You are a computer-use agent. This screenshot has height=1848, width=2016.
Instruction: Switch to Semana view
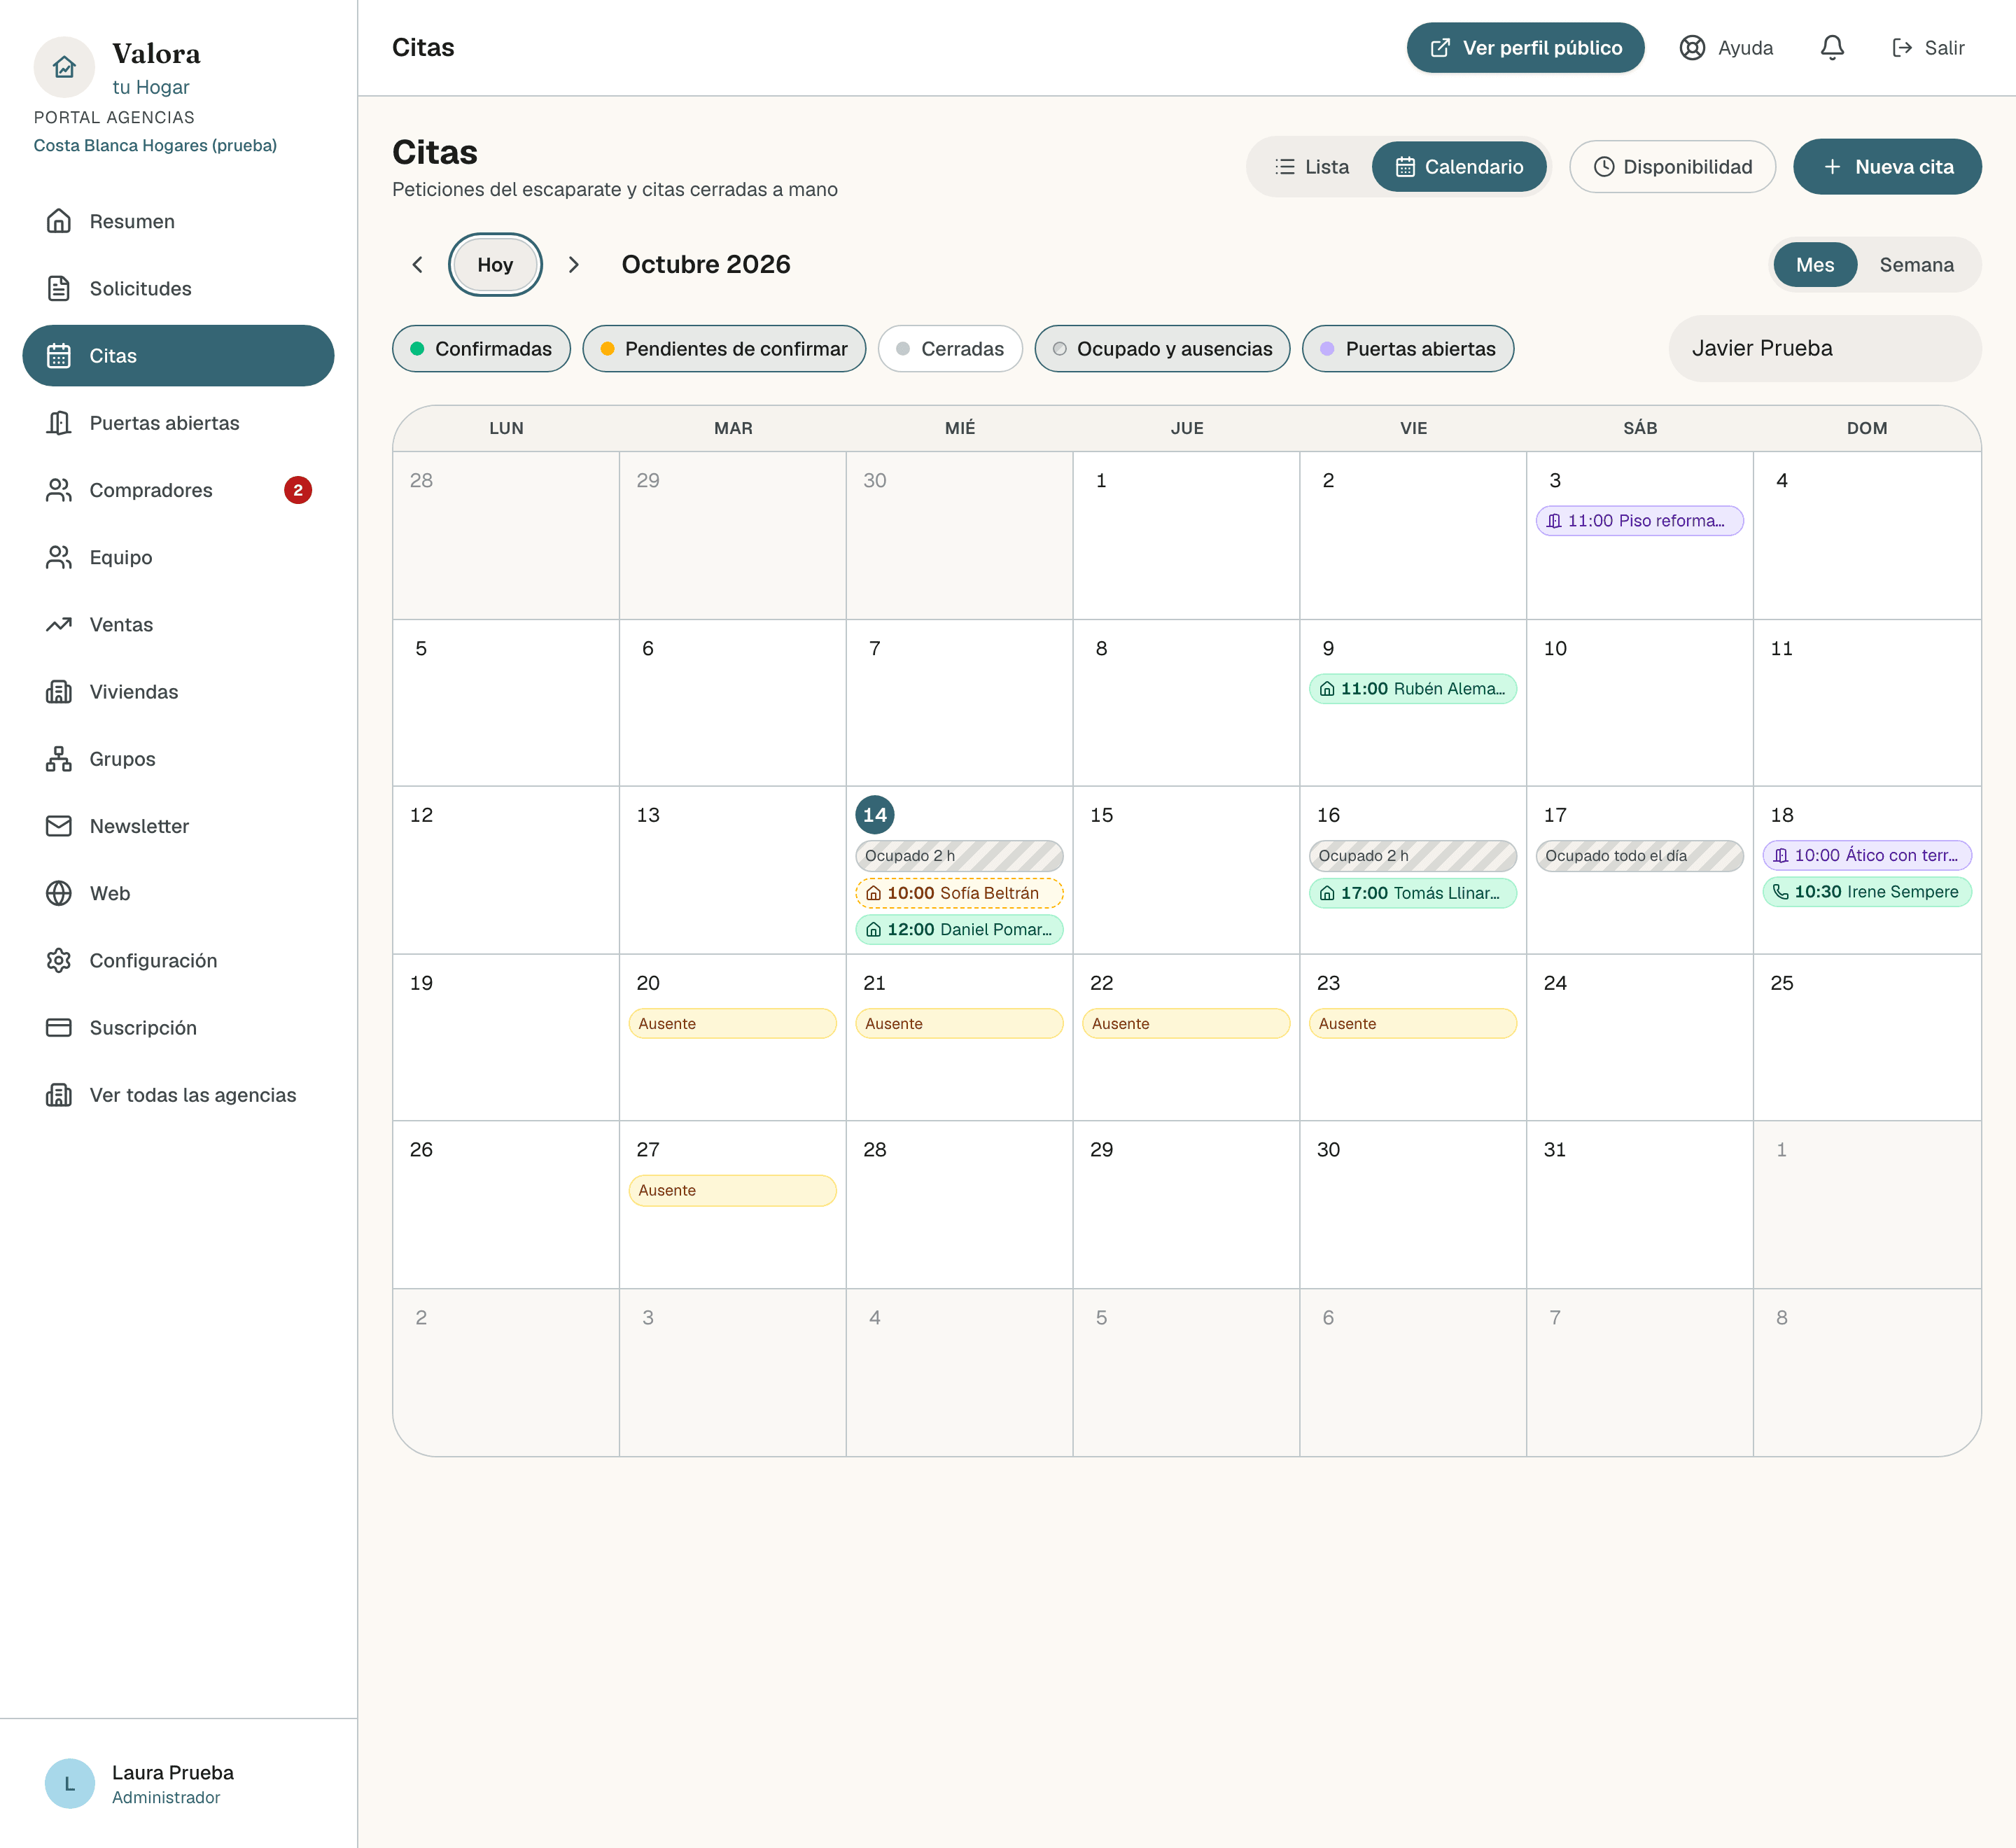(x=1916, y=265)
